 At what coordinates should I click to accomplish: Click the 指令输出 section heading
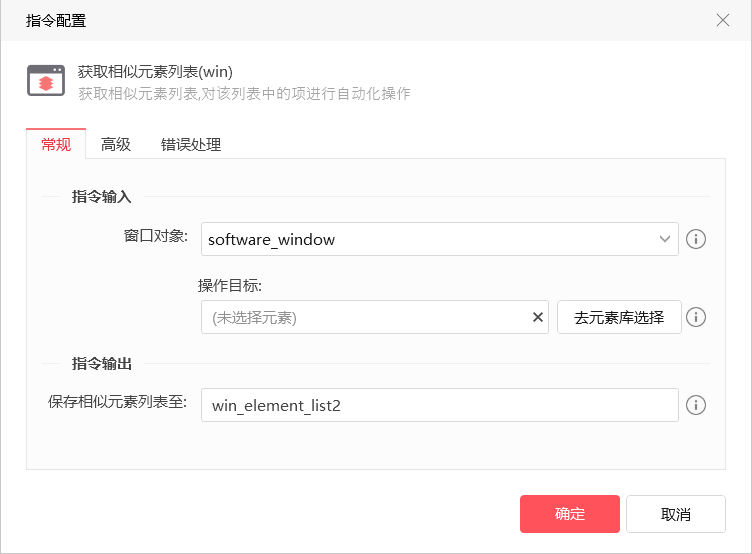(x=101, y=363)
